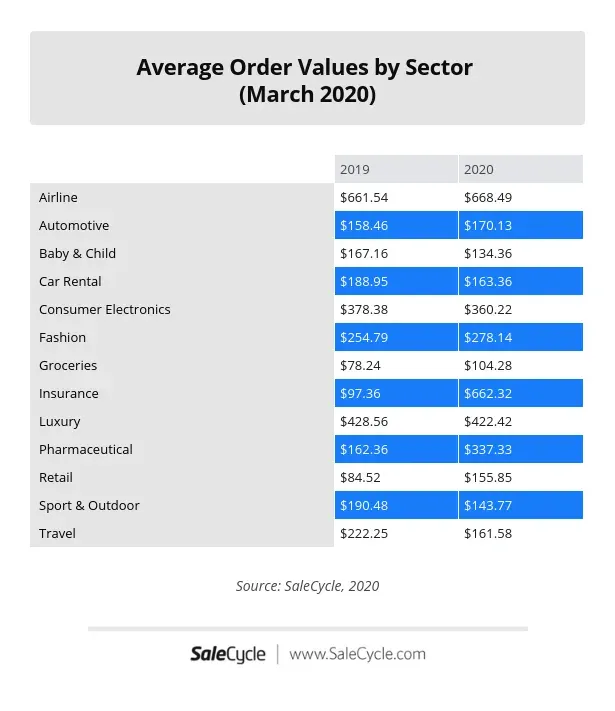This screenshot has width=615, height=711.
Task: Click the Sport & Outdoor row label
Action: tap(89, 505)
